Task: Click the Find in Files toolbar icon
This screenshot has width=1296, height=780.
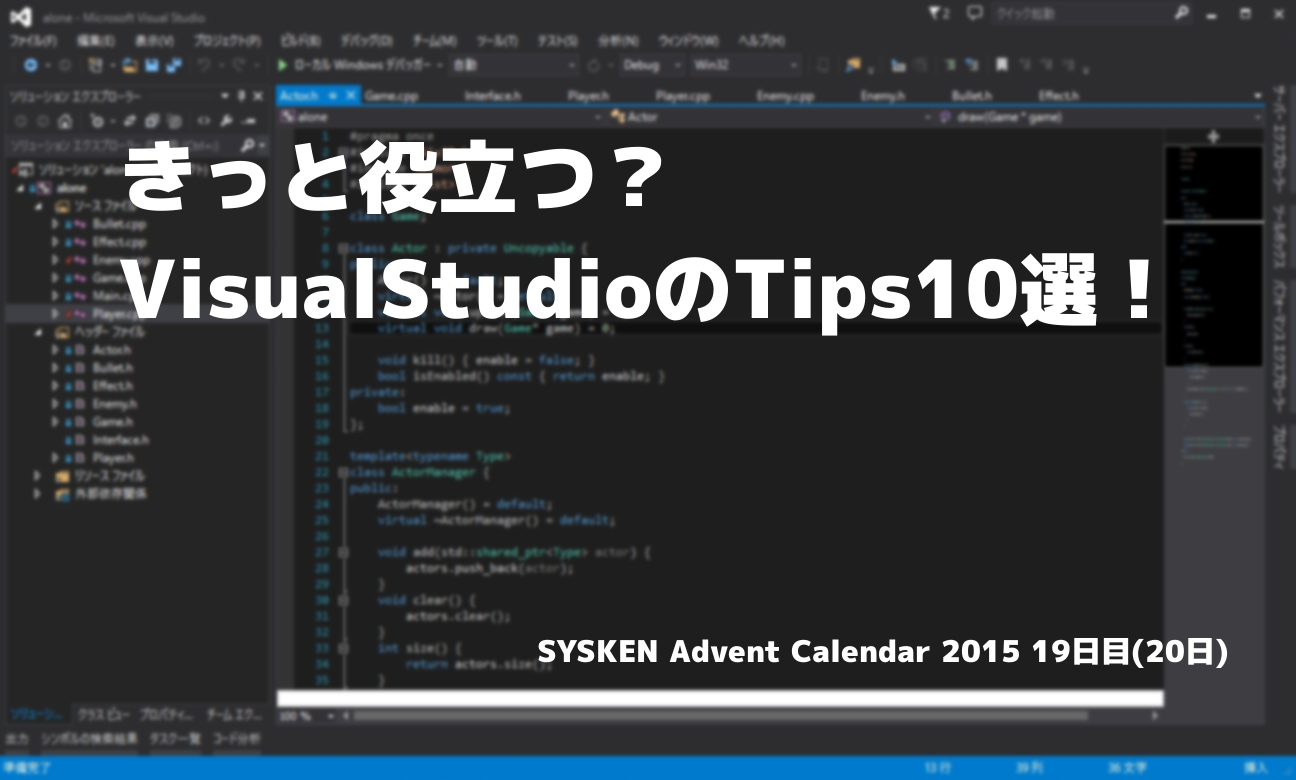Action: [853, 65]
